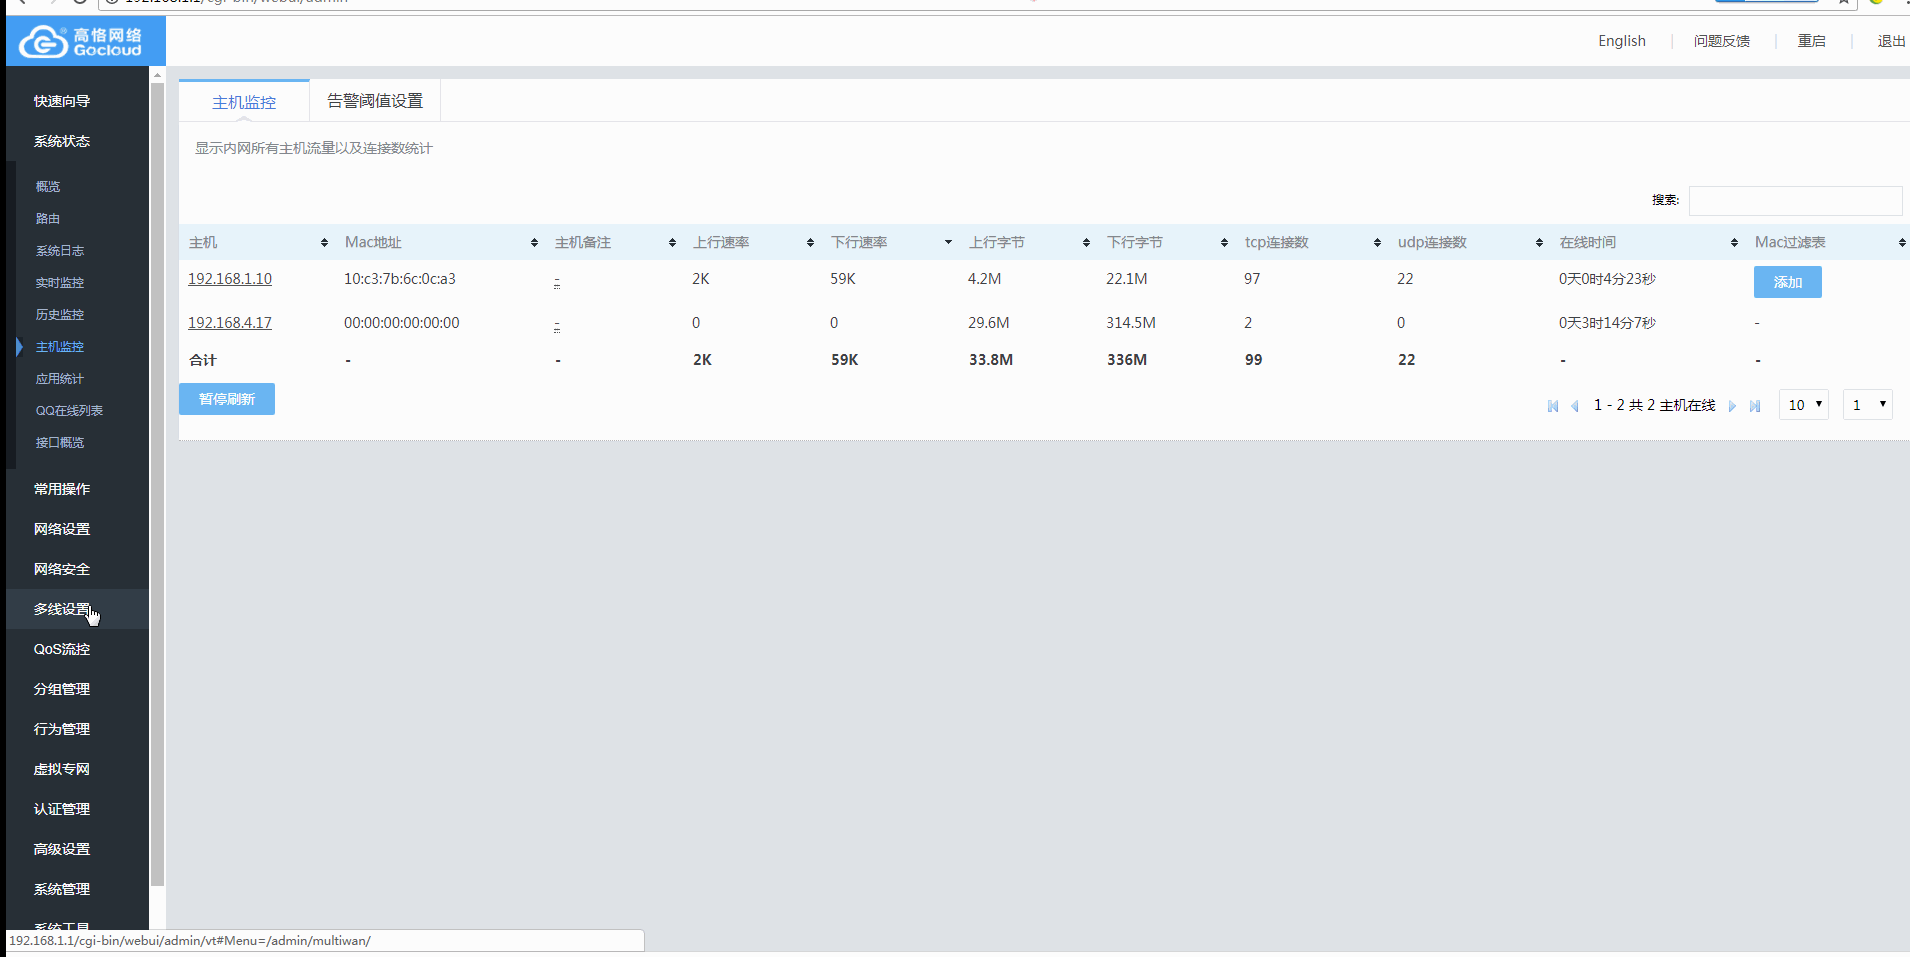
Task: Switch to 主机监控 tab
Action: click(x=244, y=102)
